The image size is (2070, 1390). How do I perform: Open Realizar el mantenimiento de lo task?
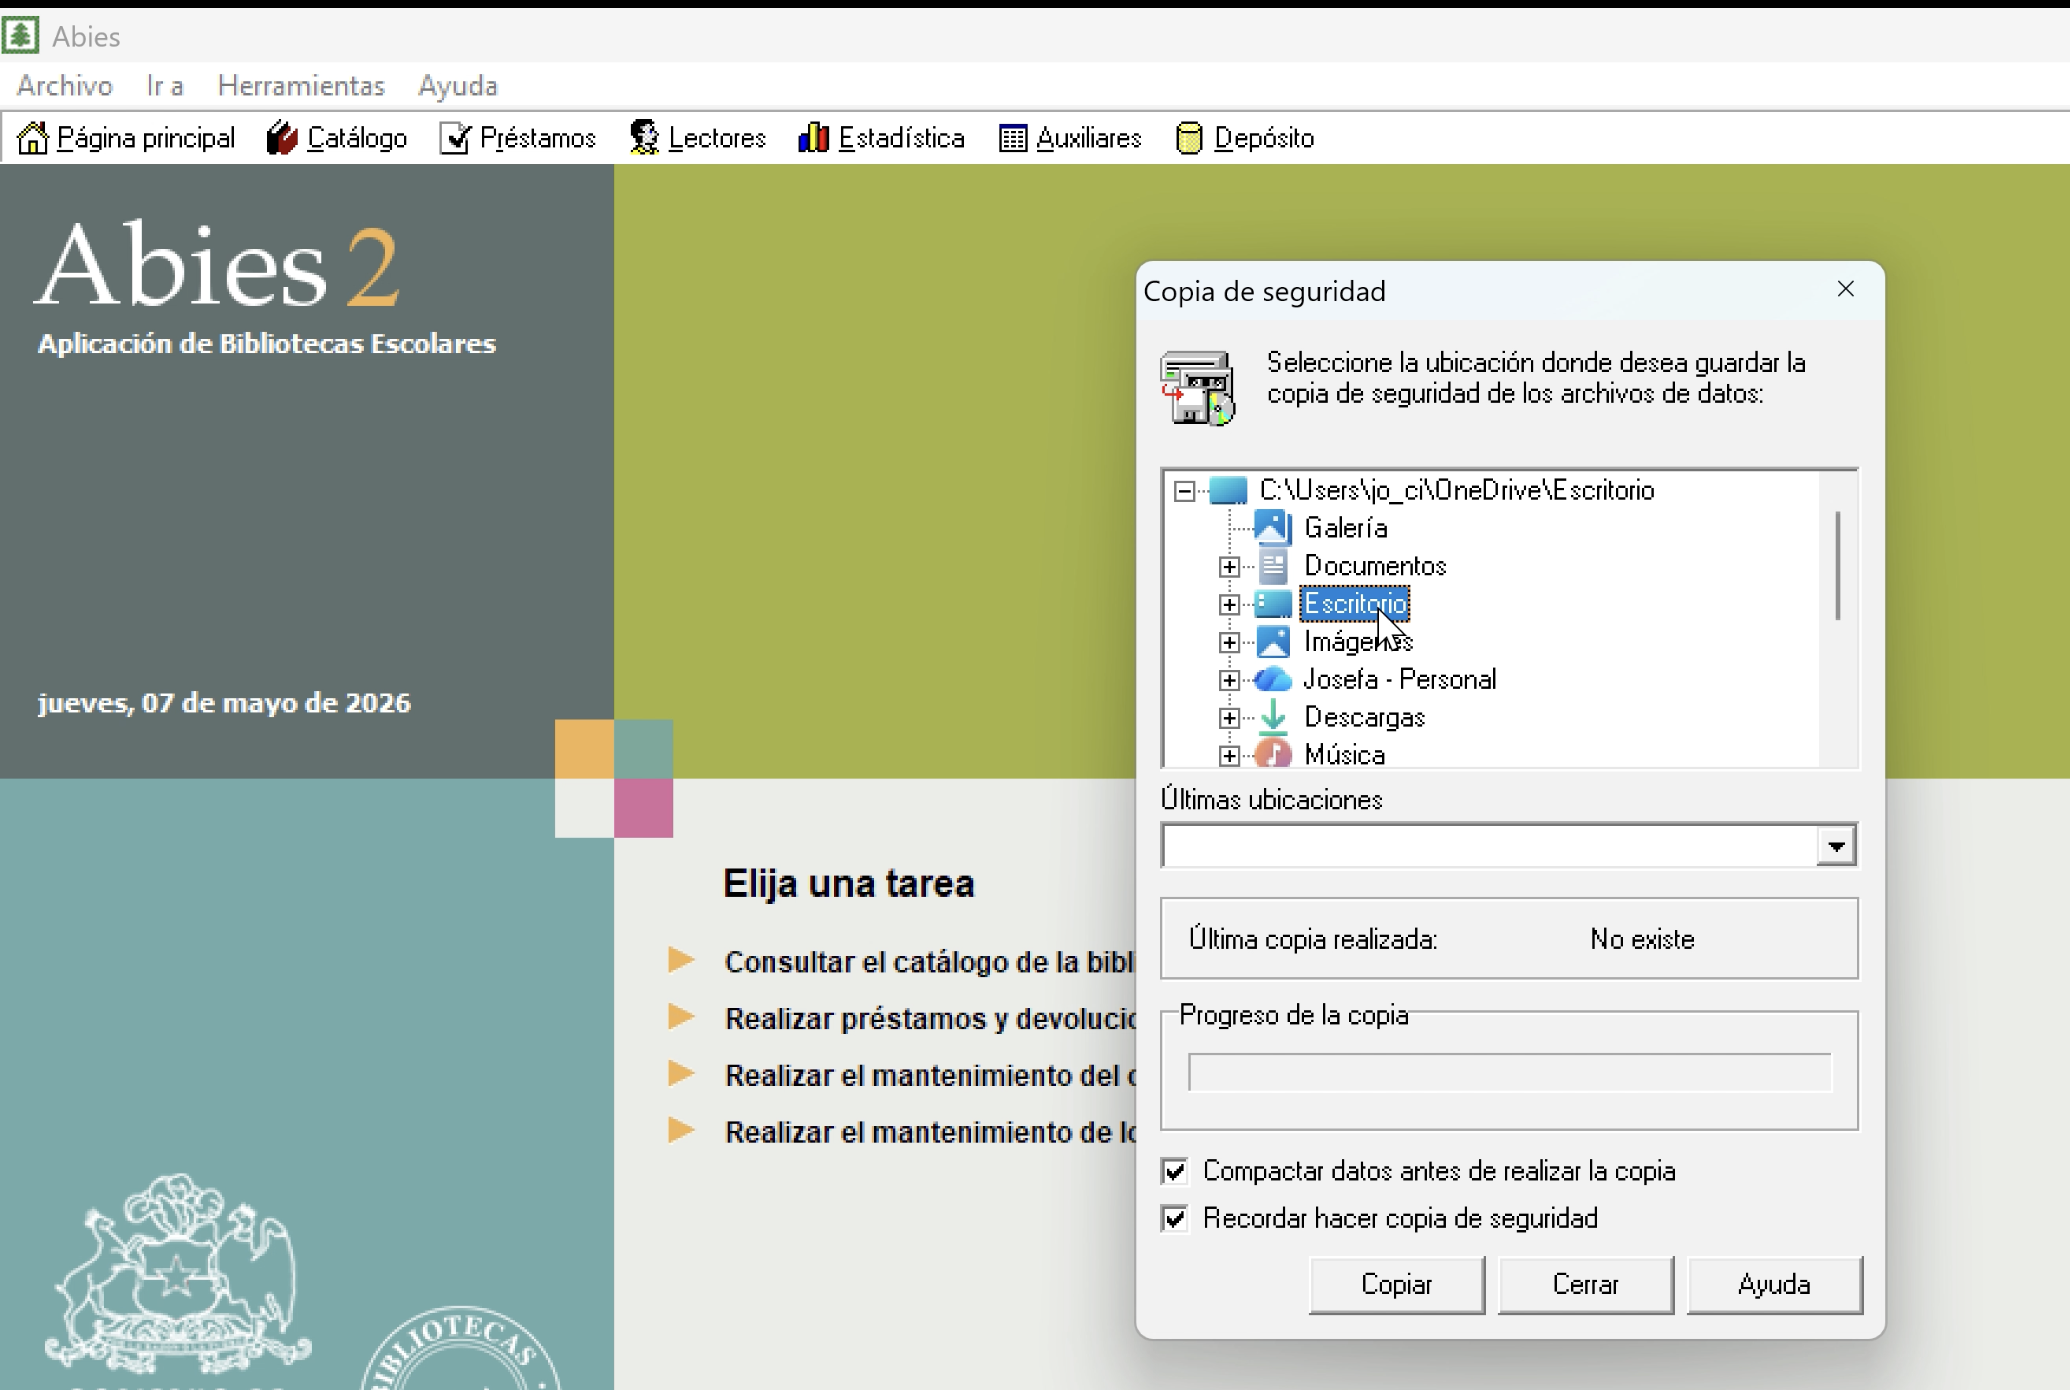930,1132
